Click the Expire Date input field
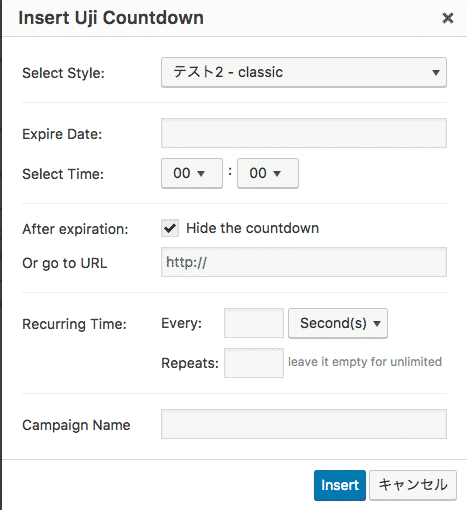This screenshot has height=510, width=467. coord(304,133)
